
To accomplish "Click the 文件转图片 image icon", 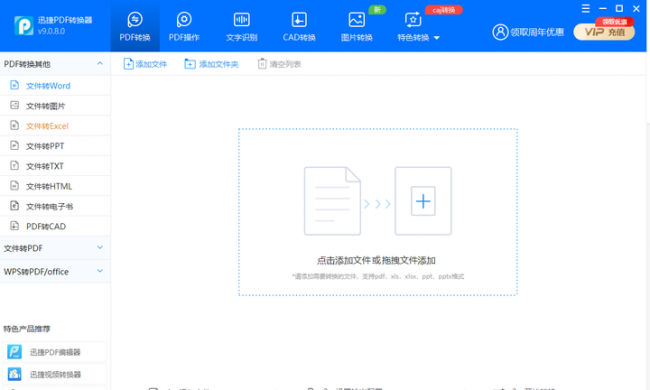I will (x=15, y=105).
